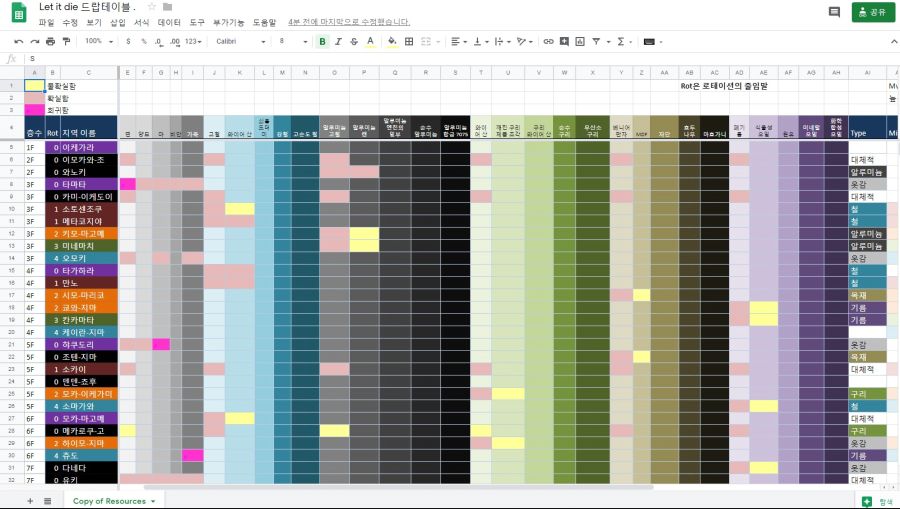Expand the Calibri font dropdown
The image size is (900, 509).
(x=238, y=41)
